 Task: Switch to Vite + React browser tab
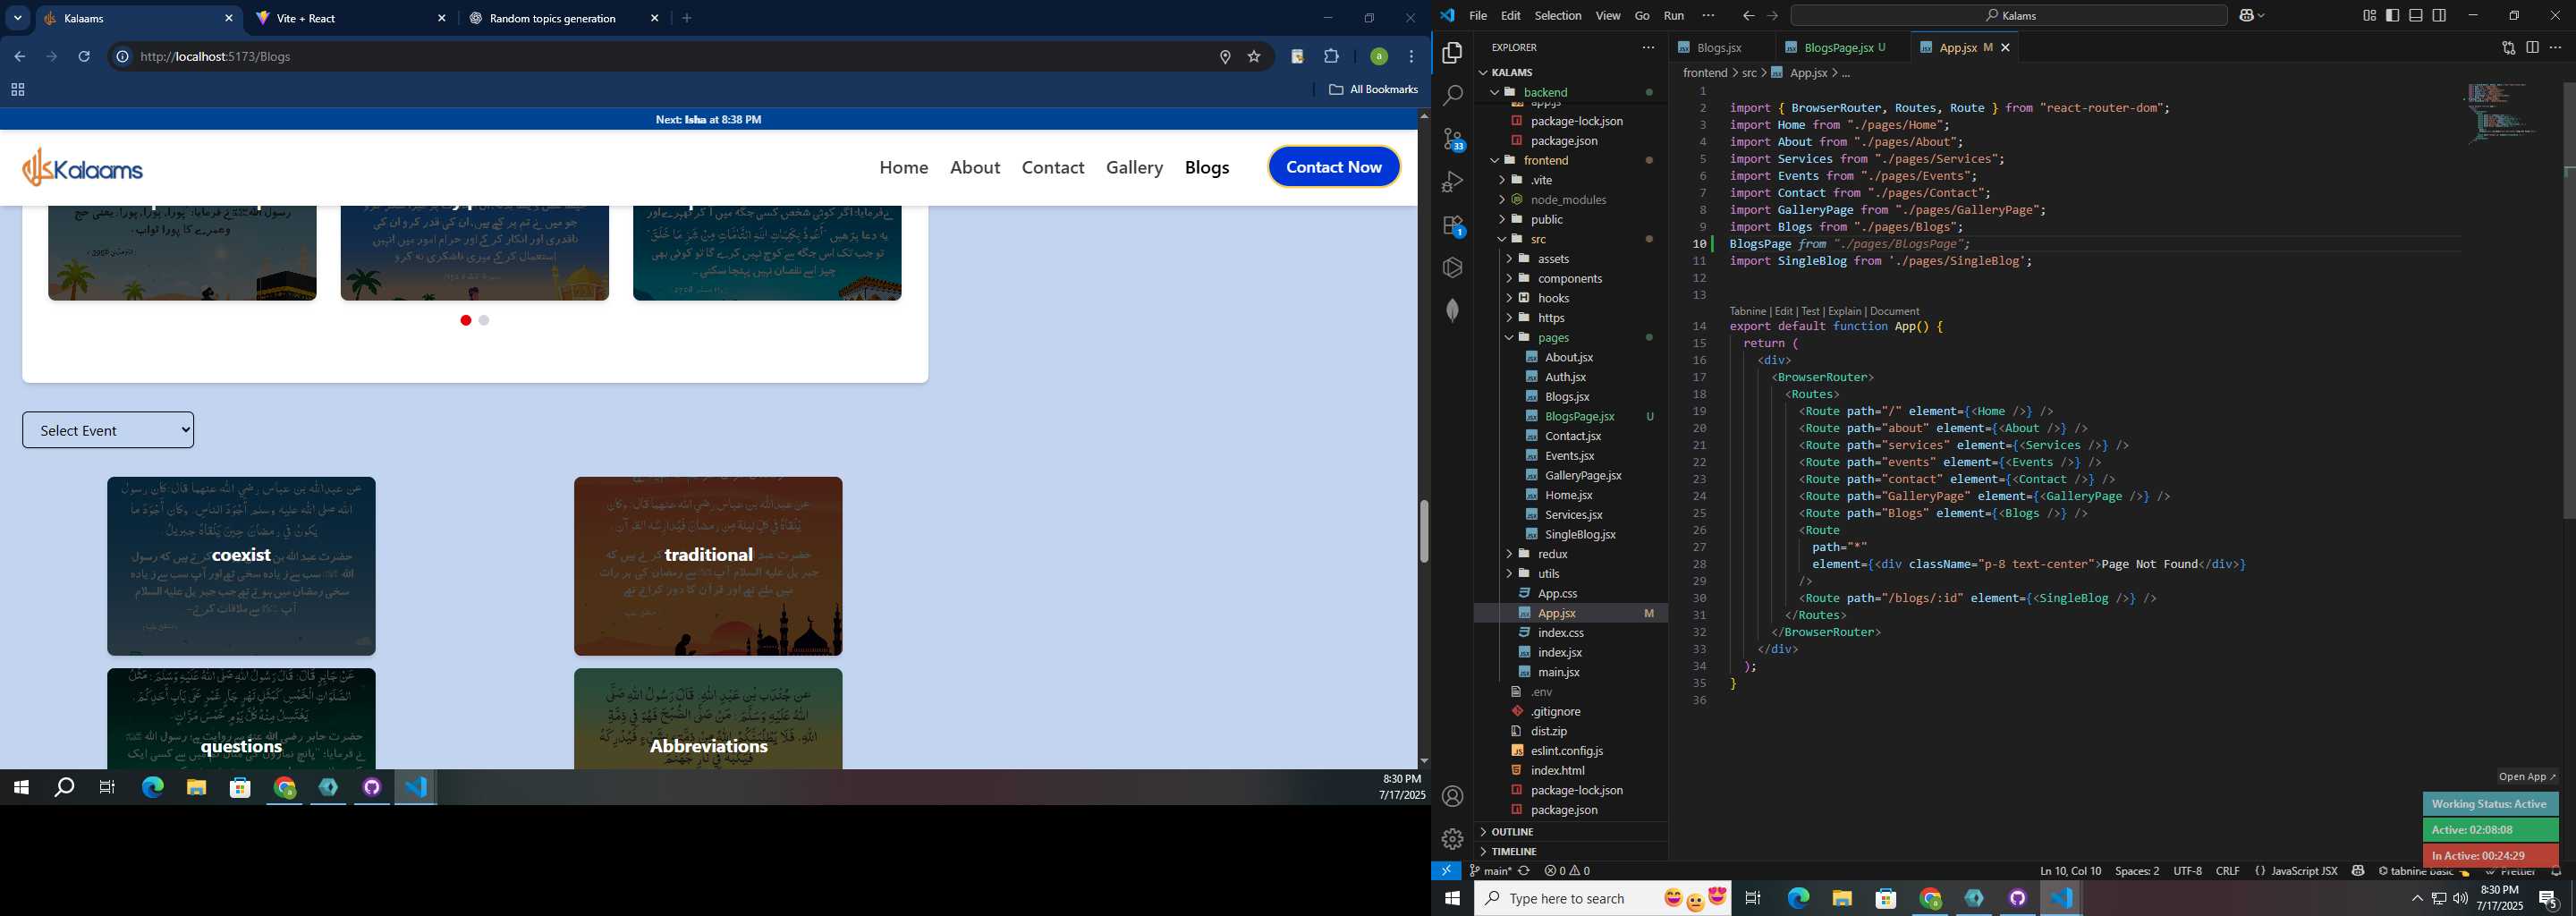(351, 18)
